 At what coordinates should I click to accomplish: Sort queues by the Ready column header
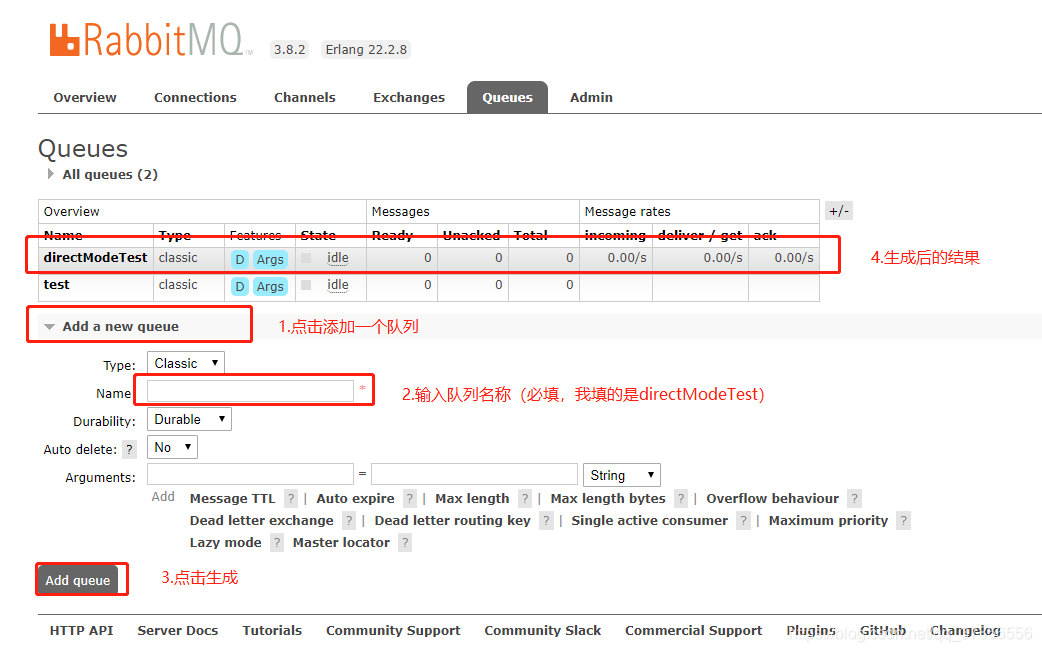click(x=392, y=235)
